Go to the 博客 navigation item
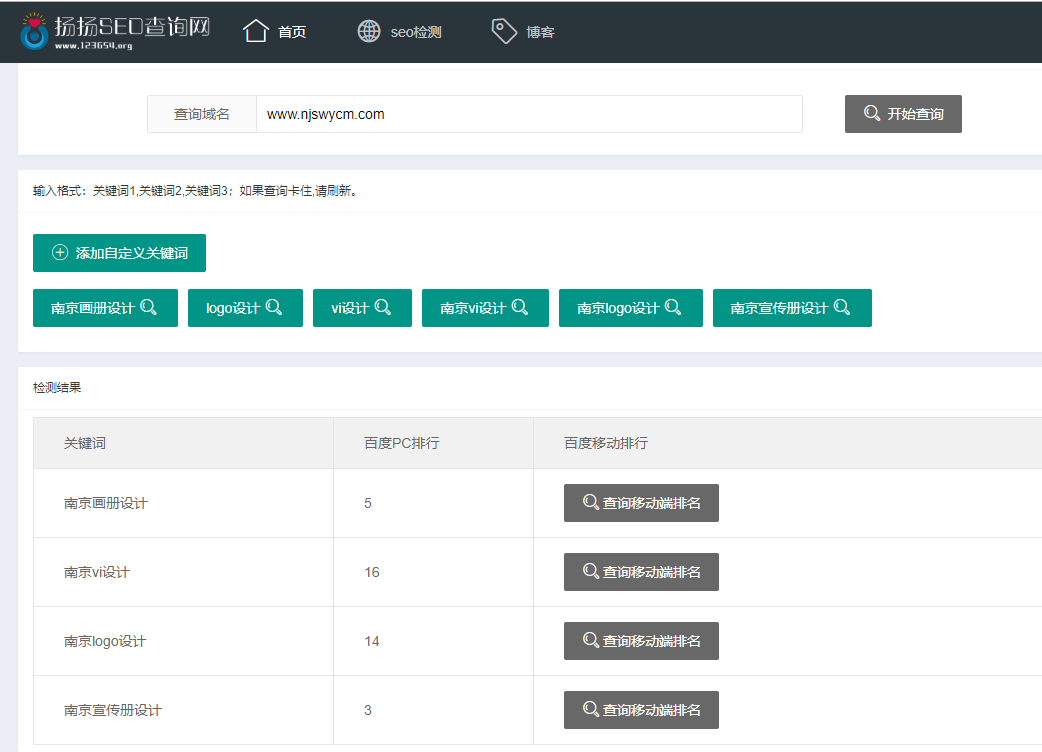 (540, 32)
